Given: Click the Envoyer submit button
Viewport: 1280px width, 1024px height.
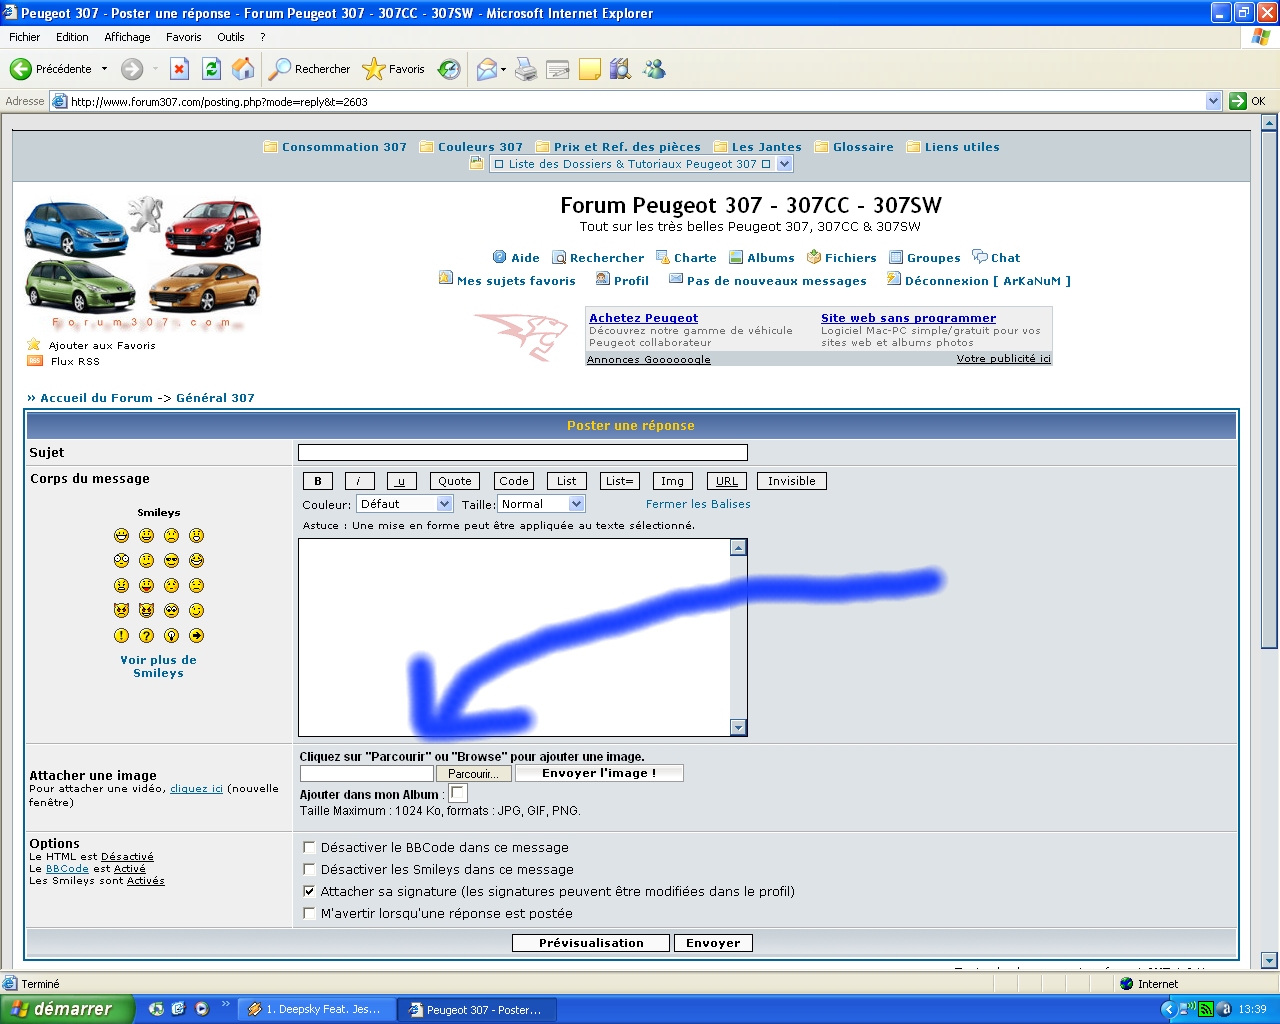Looking at the screenshot, I should [x=713, y=943].
